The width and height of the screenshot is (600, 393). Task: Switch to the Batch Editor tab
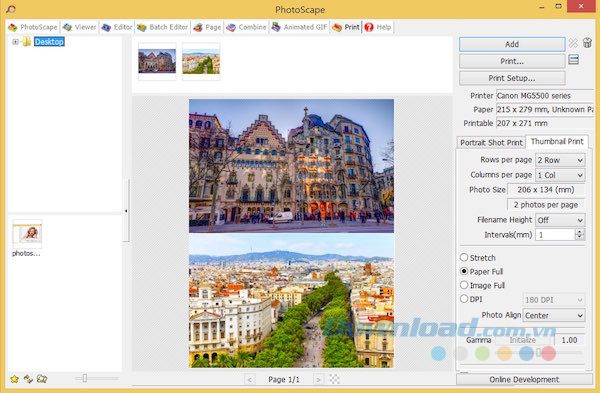click(x=163, y=27)
